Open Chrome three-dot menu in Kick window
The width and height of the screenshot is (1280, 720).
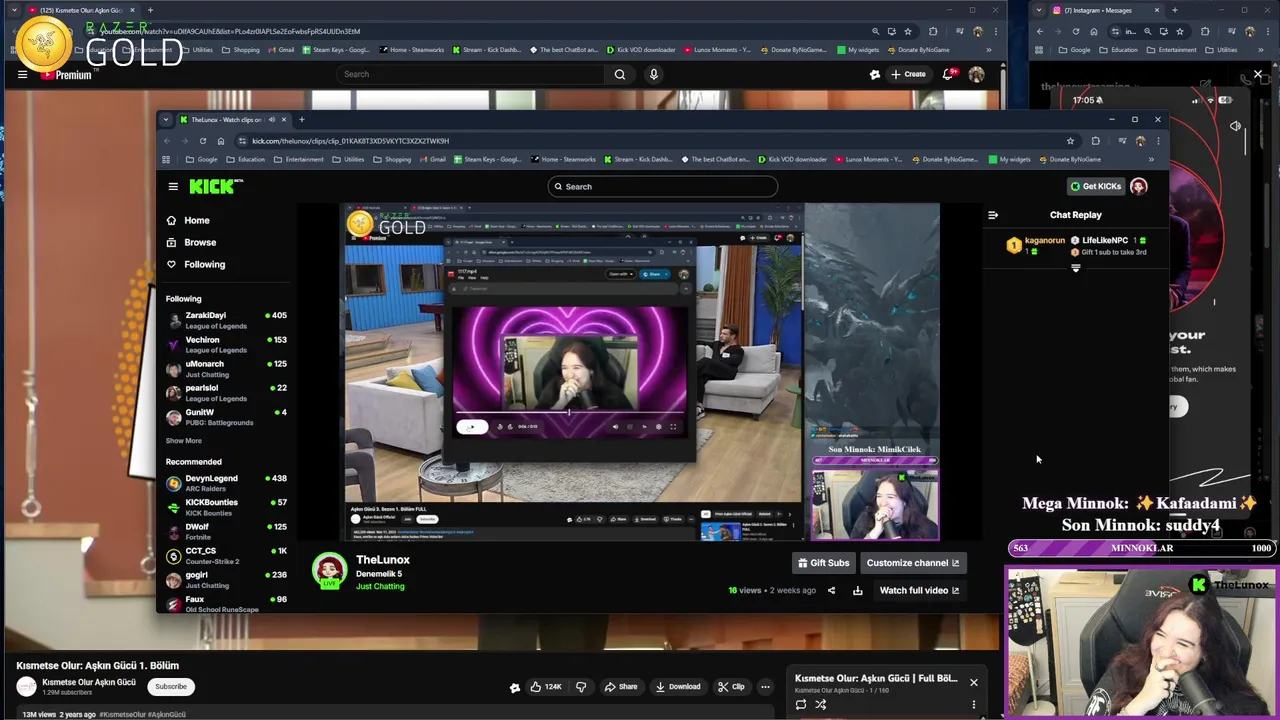click(x=1157, y=141)
